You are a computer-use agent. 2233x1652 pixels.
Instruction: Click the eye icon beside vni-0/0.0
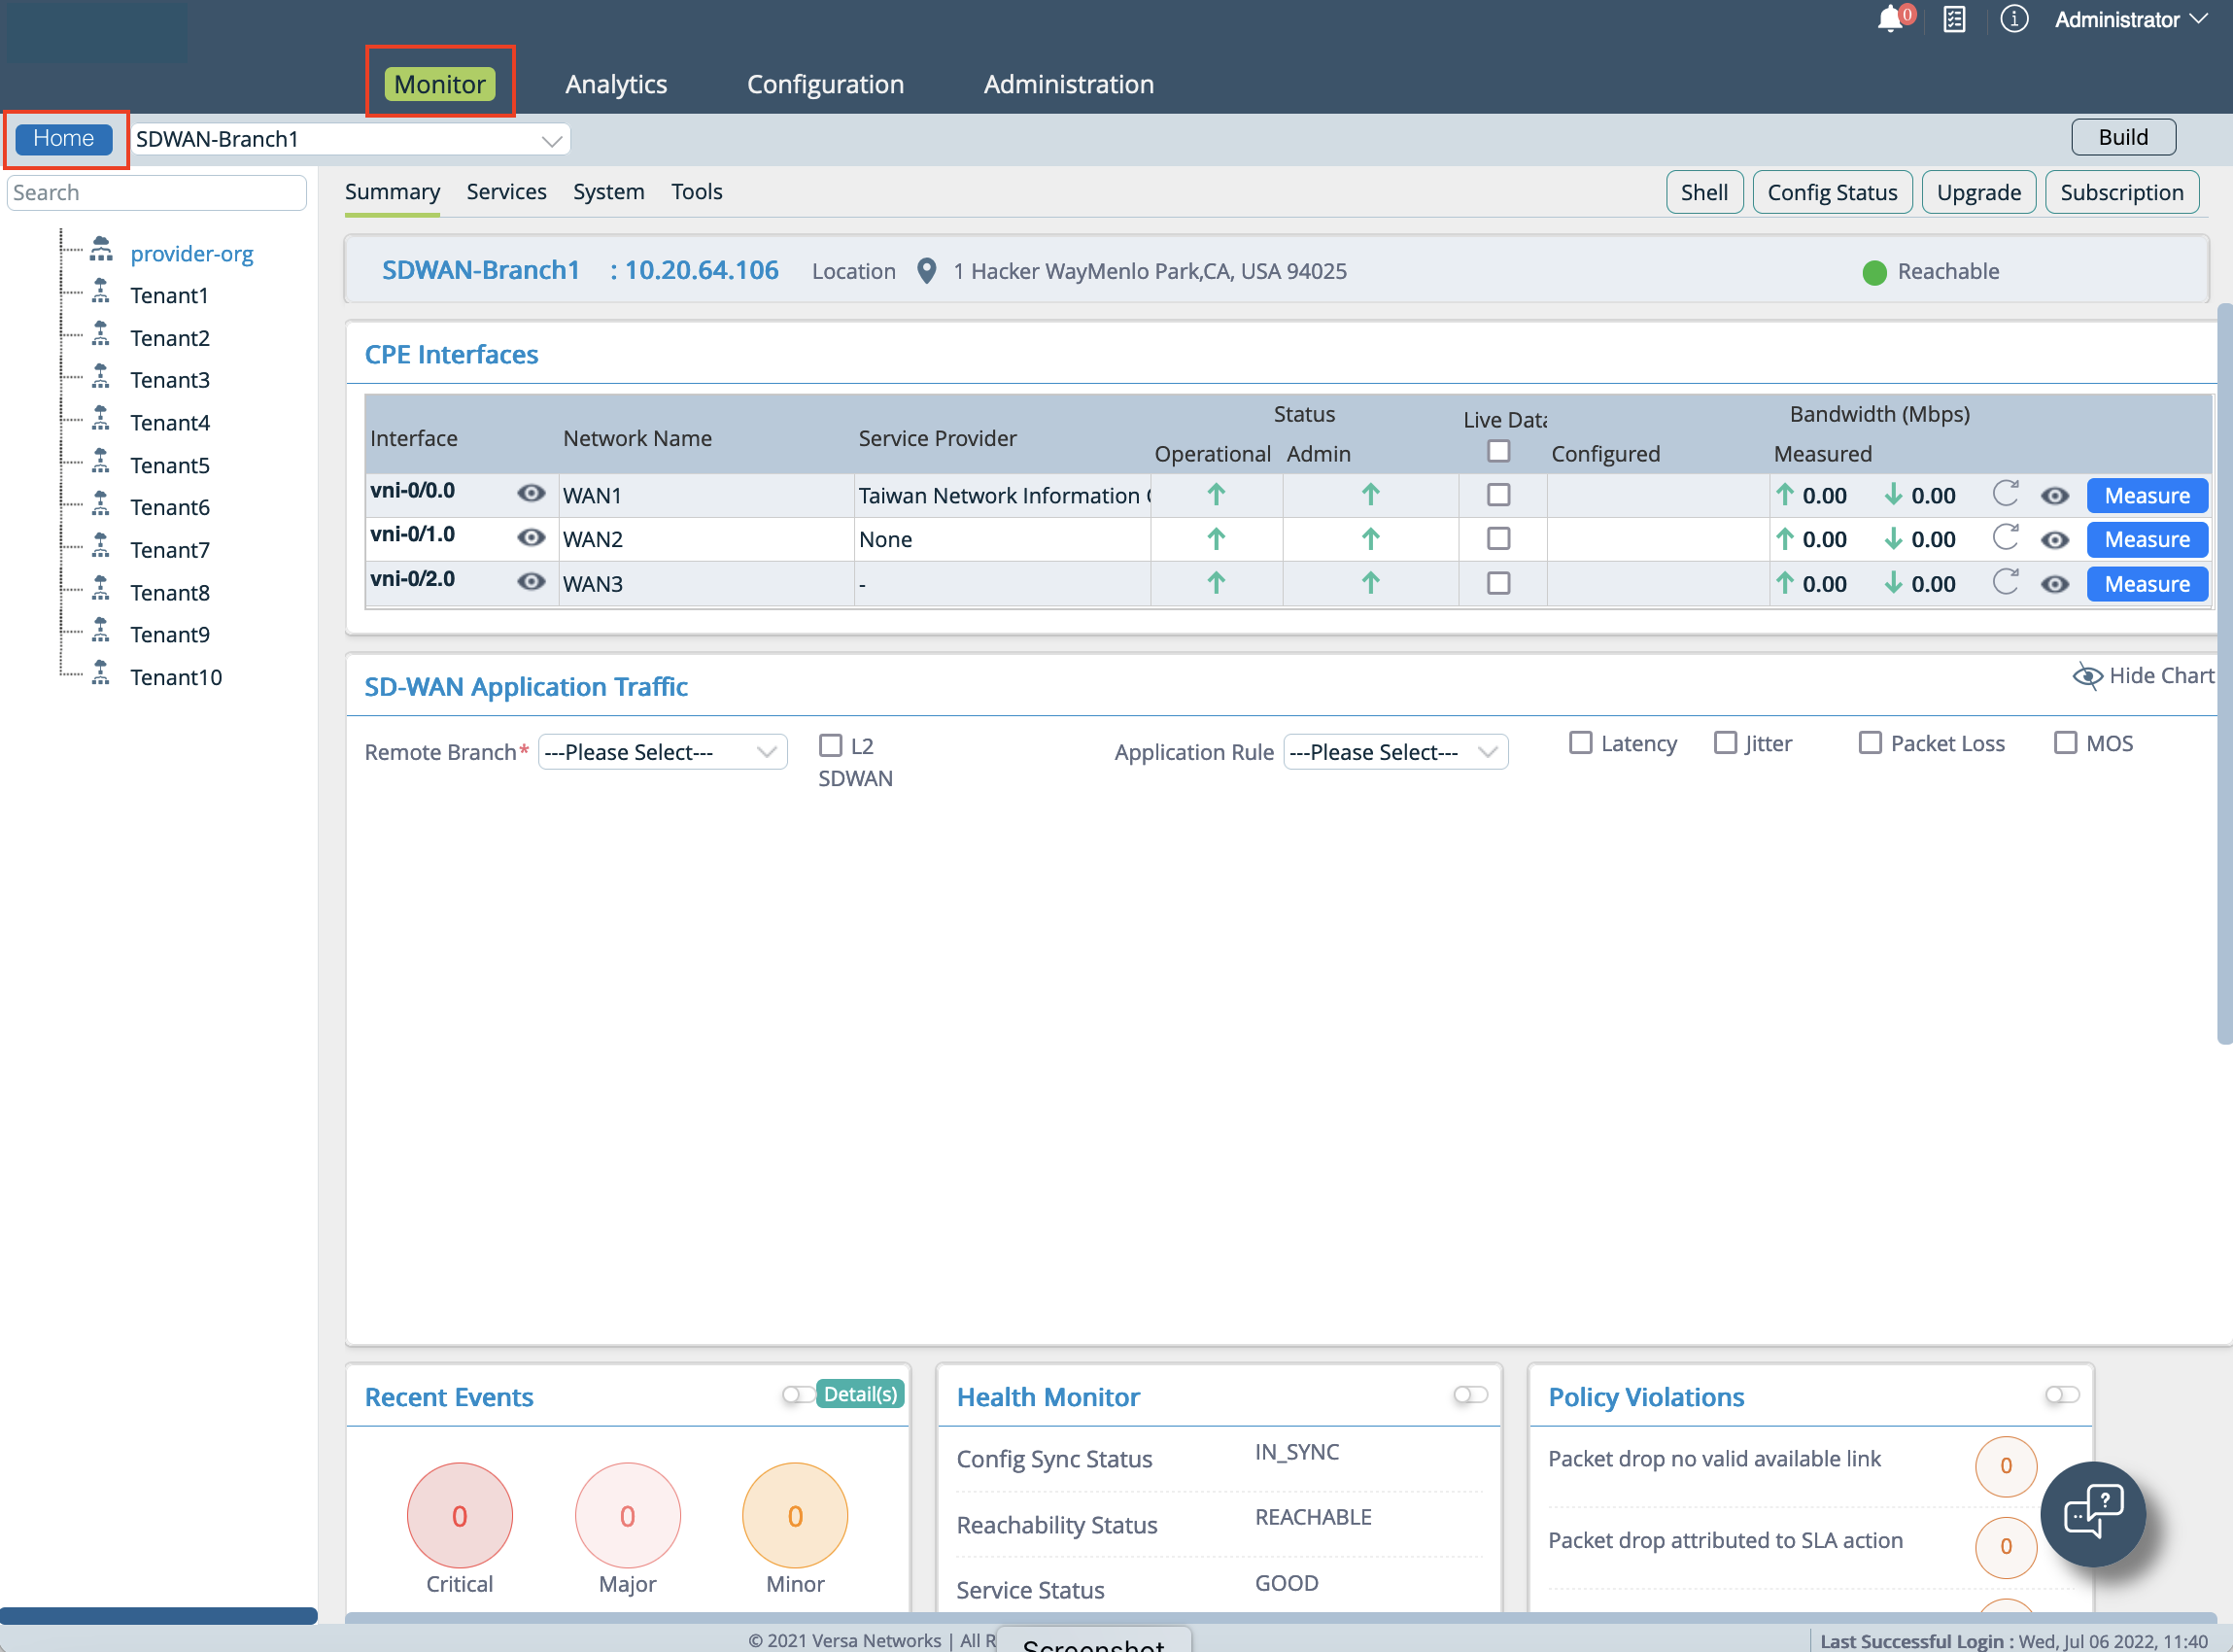(x=531, y=493)
